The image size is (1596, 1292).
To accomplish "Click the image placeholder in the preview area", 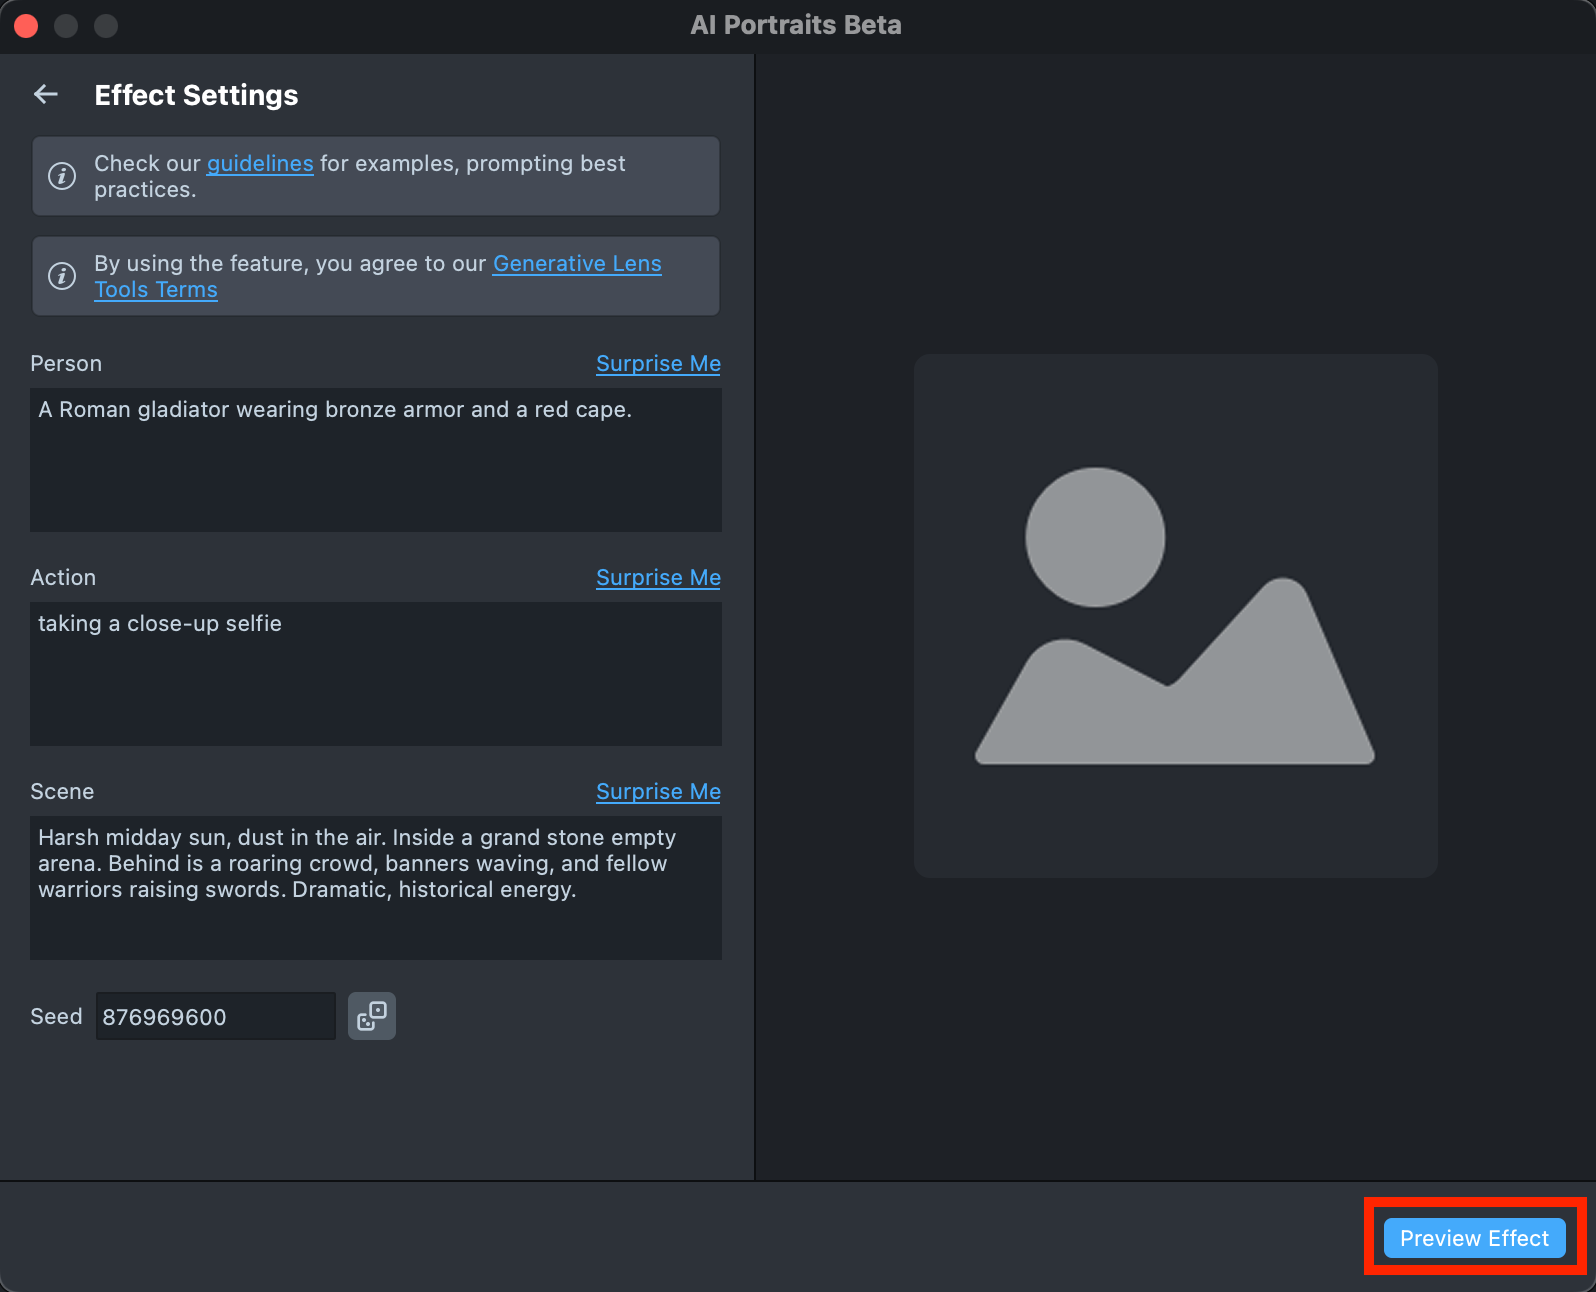I will [x=1175, y=615].
